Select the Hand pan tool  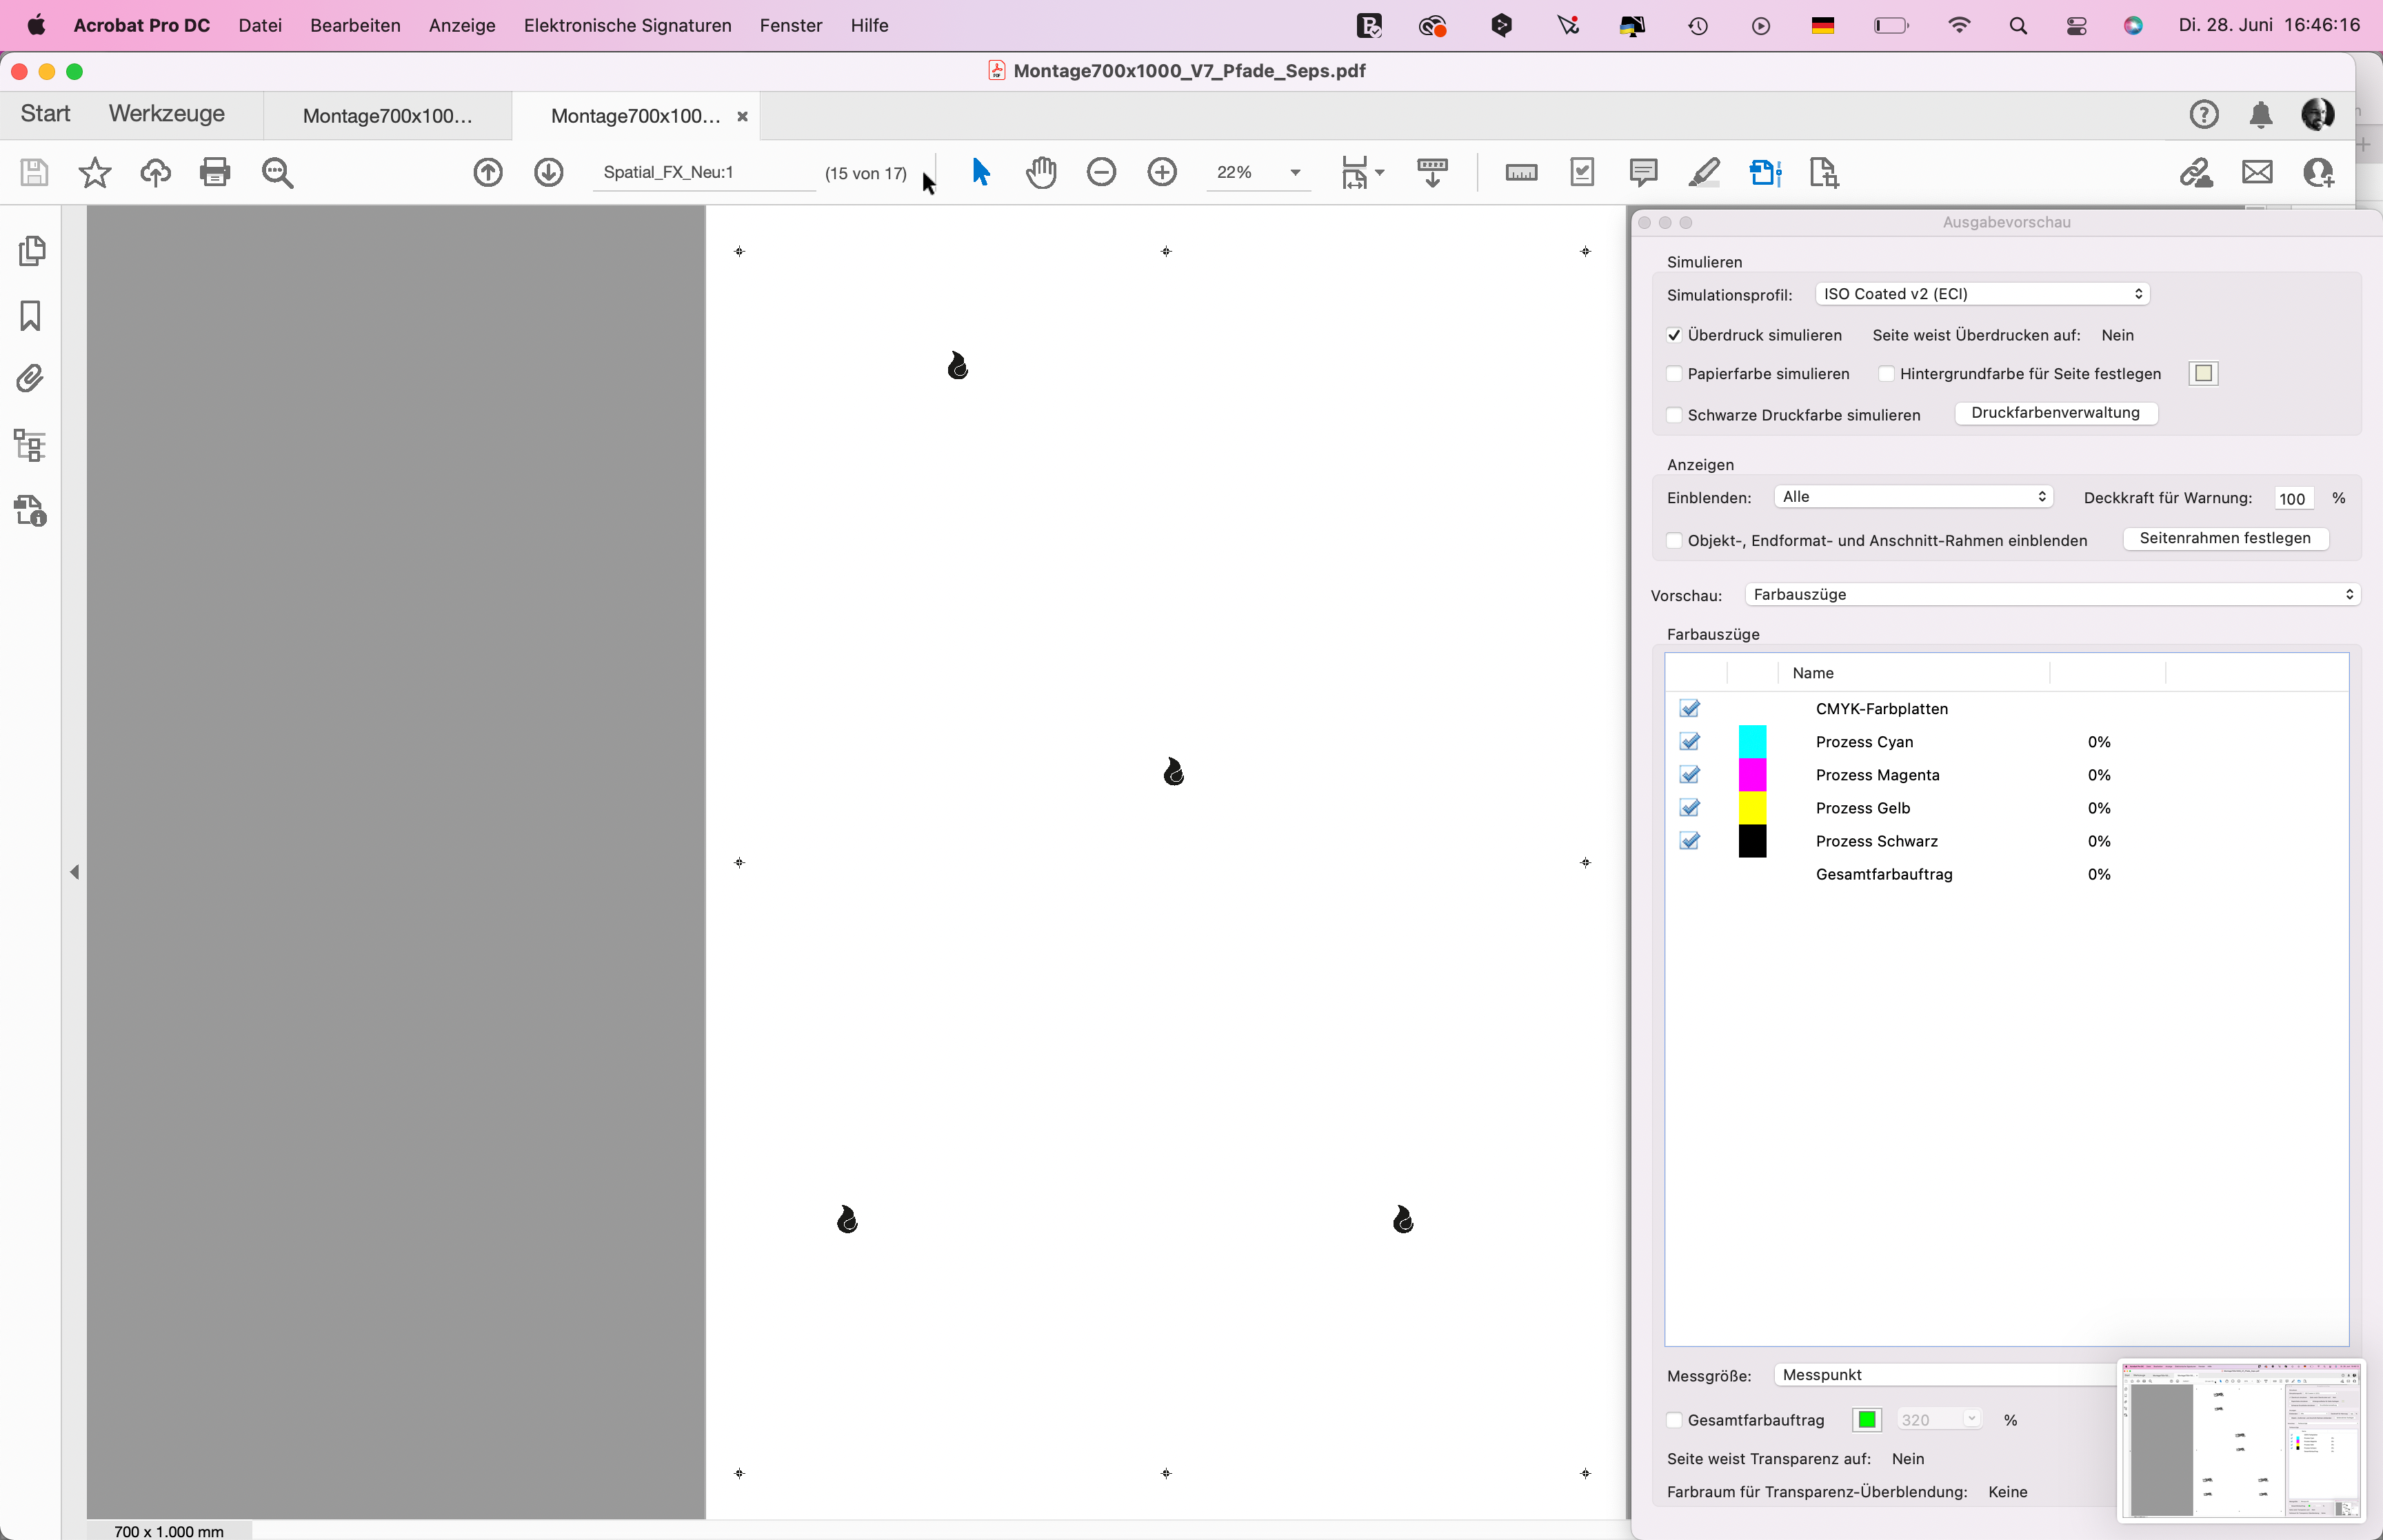click(x=1041, y=172)
